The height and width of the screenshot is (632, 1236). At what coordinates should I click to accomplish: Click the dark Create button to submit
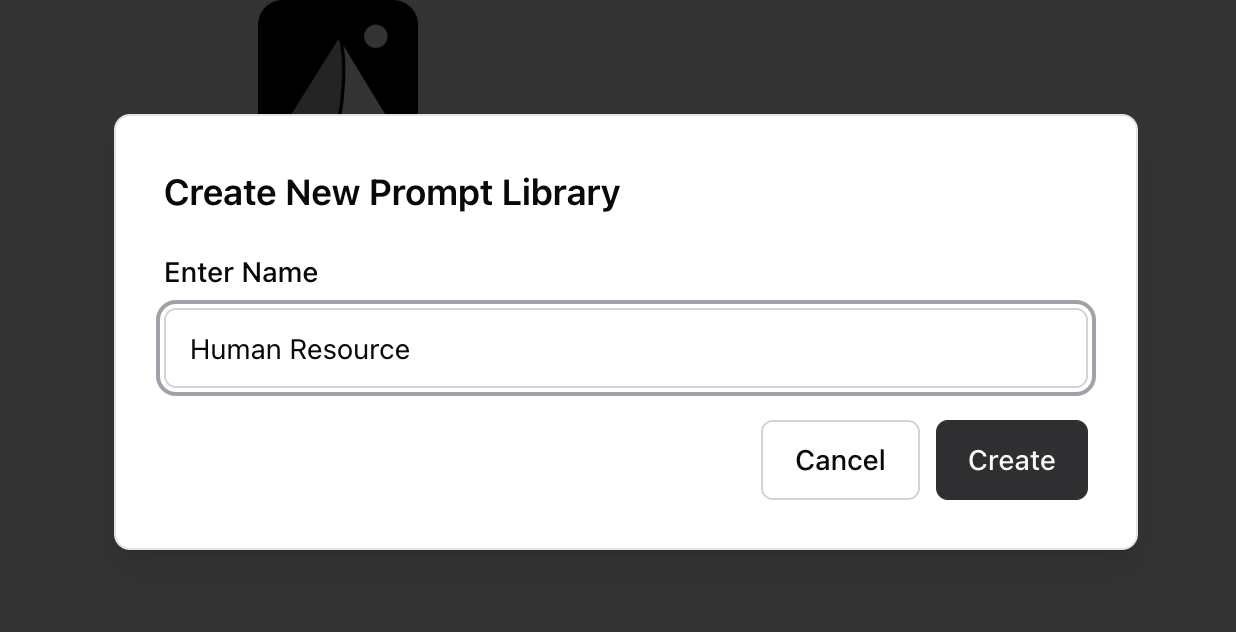pos(1011,460)
